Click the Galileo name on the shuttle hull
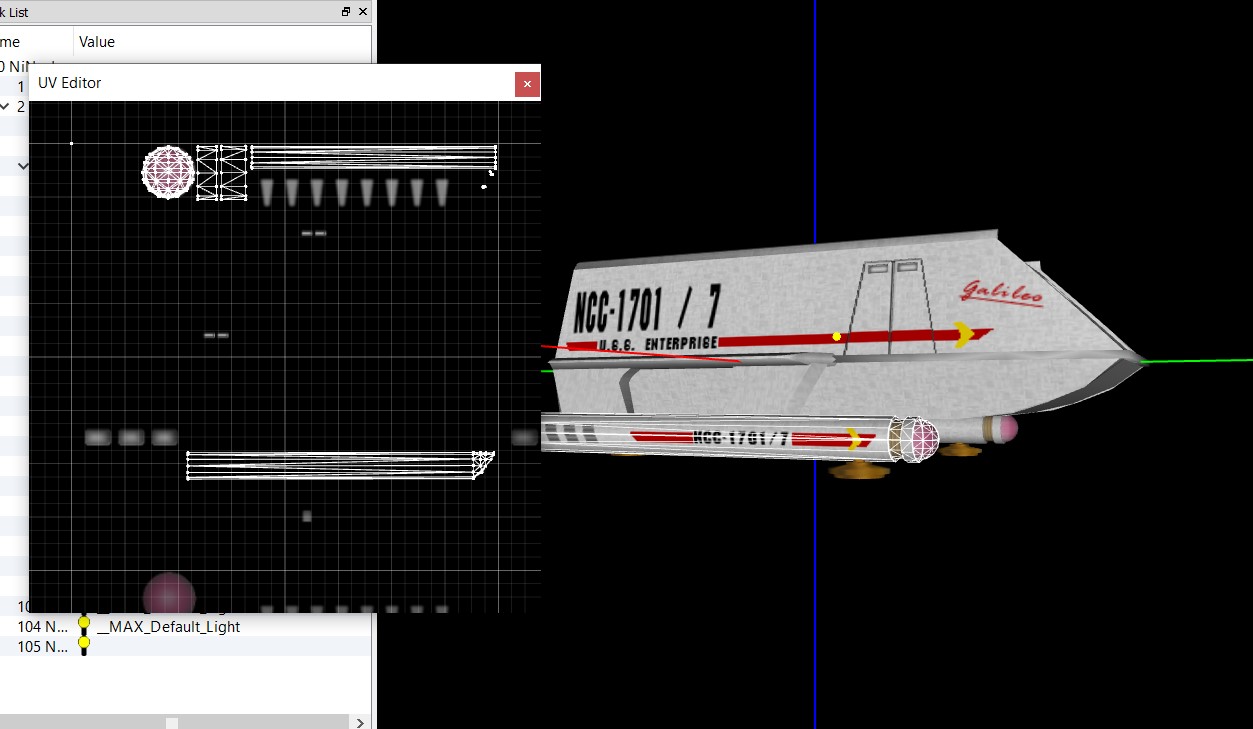1253x729 pixels. pos(1001,291)
